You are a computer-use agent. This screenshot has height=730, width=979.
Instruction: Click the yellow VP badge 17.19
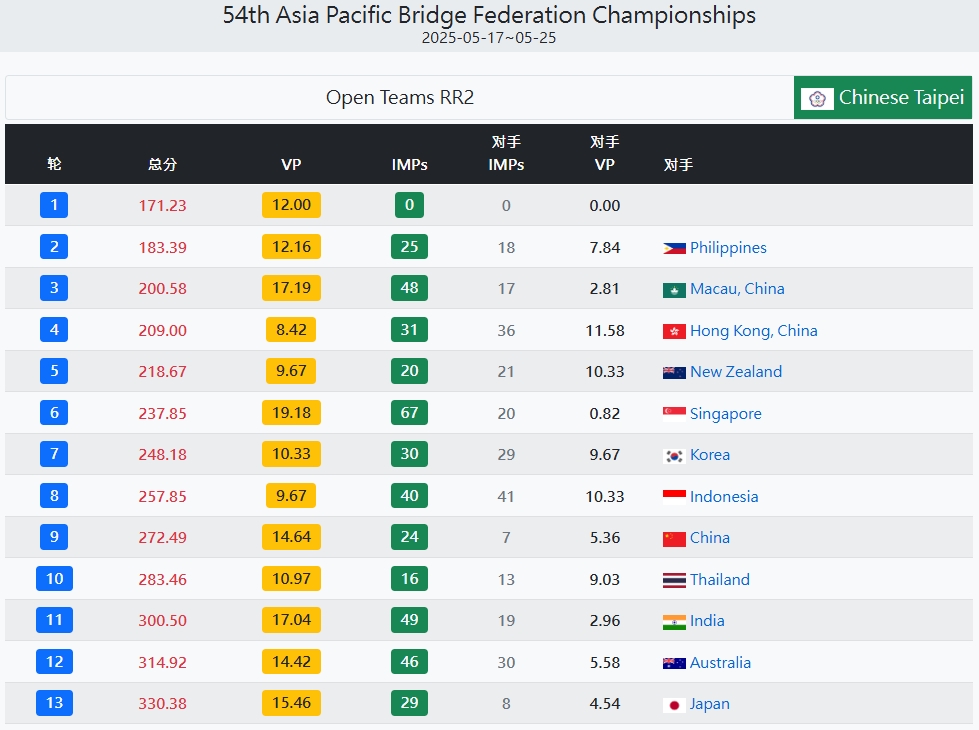292,288
